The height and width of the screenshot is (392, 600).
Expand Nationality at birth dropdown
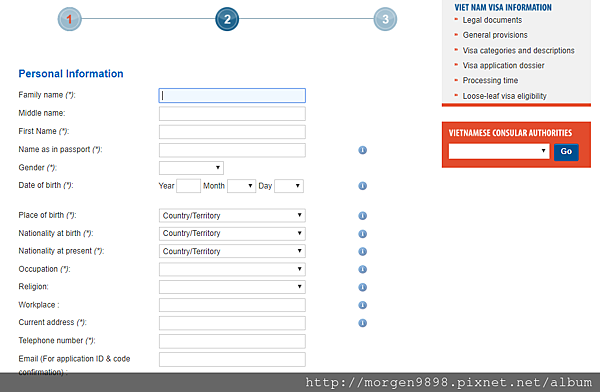[232, 234]
